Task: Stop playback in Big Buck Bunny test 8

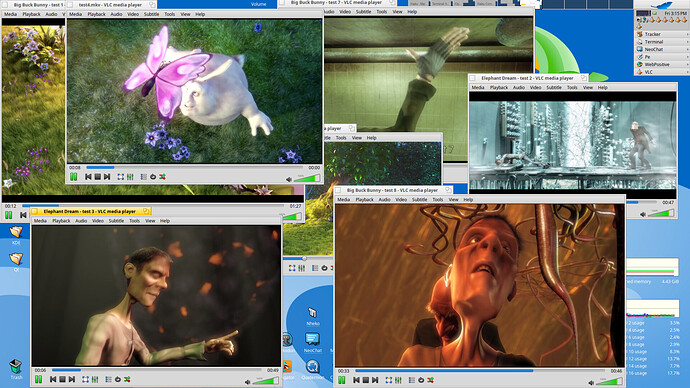Action: (365, 380)
